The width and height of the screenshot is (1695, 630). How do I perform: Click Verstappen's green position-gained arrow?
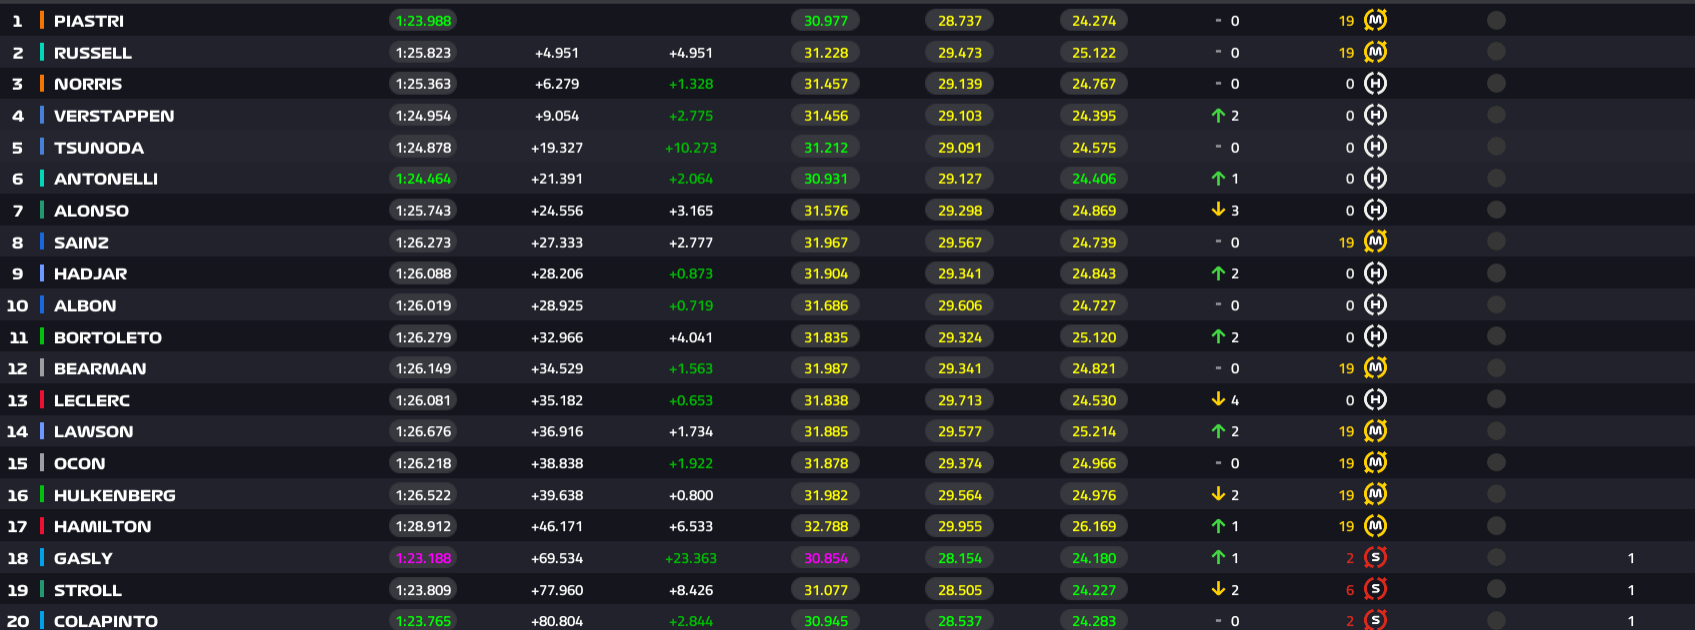[x=1218, y=116]
